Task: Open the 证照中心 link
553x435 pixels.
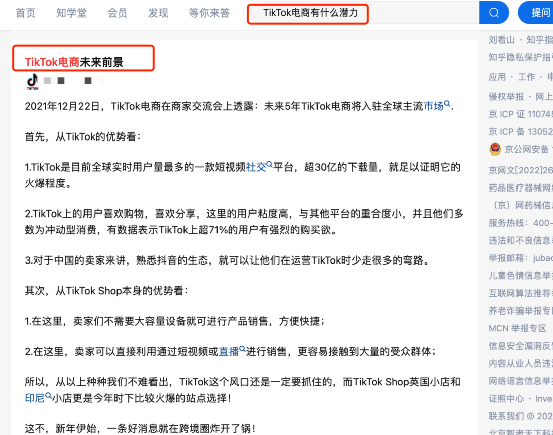Action: [x=506, y=399]
